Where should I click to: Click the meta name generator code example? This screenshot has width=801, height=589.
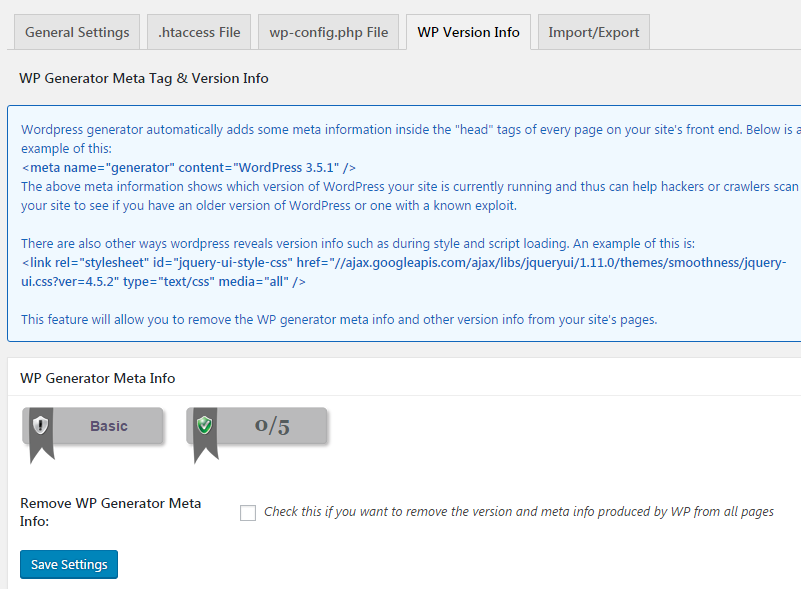coord(188,167)
